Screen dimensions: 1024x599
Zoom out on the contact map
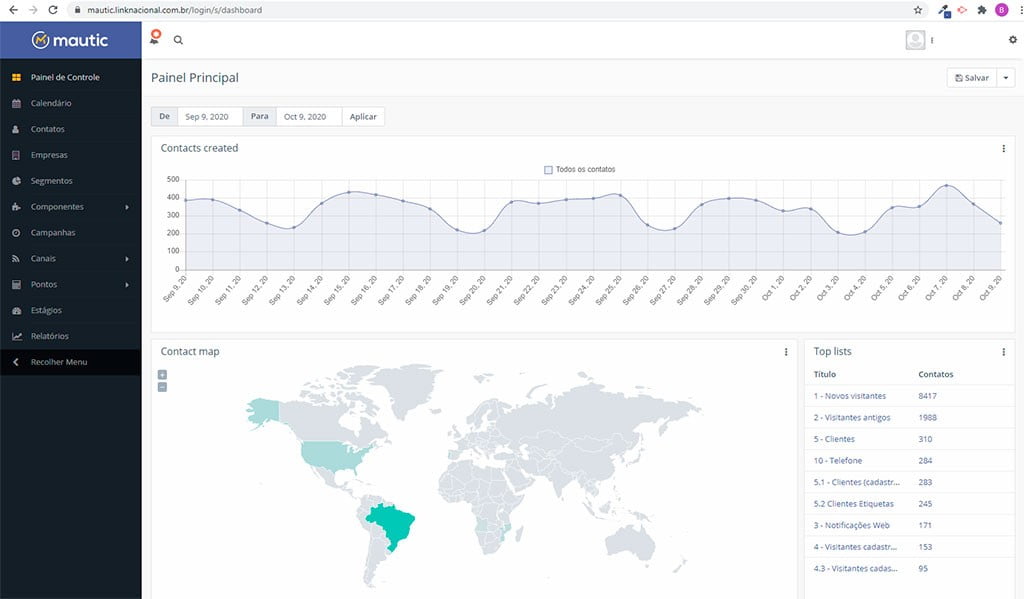162,387
